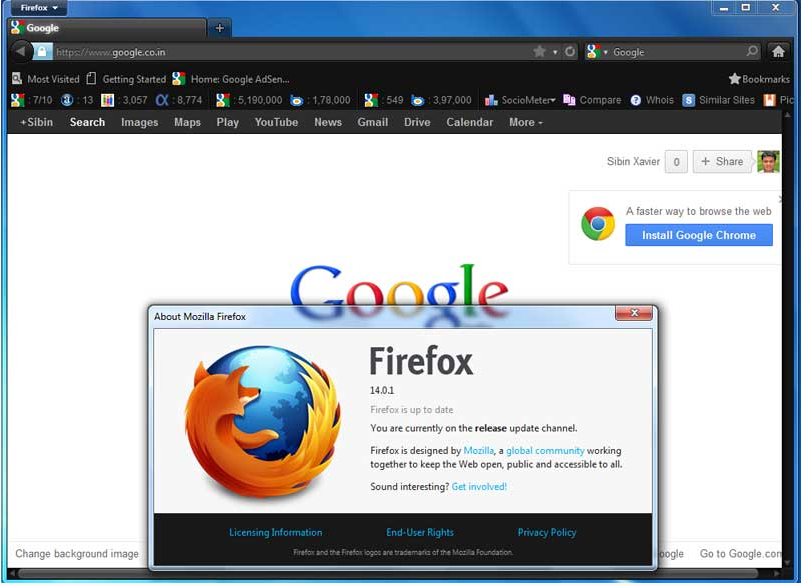Click the Bing index 1,78,000 indicator
The width and height of the screenshot is (801, 586).
pos(320,100)
